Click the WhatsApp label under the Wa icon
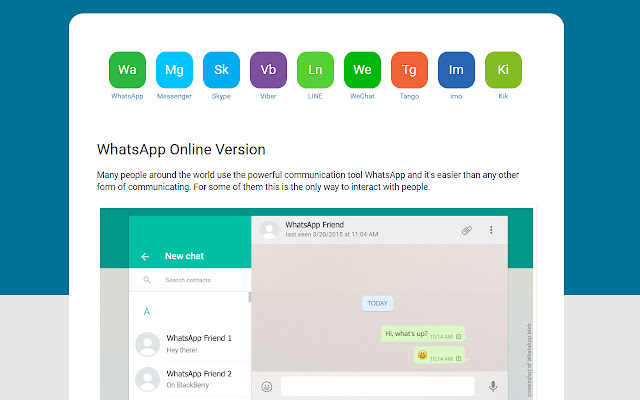The image size is (640, 400). coord(127,96)
